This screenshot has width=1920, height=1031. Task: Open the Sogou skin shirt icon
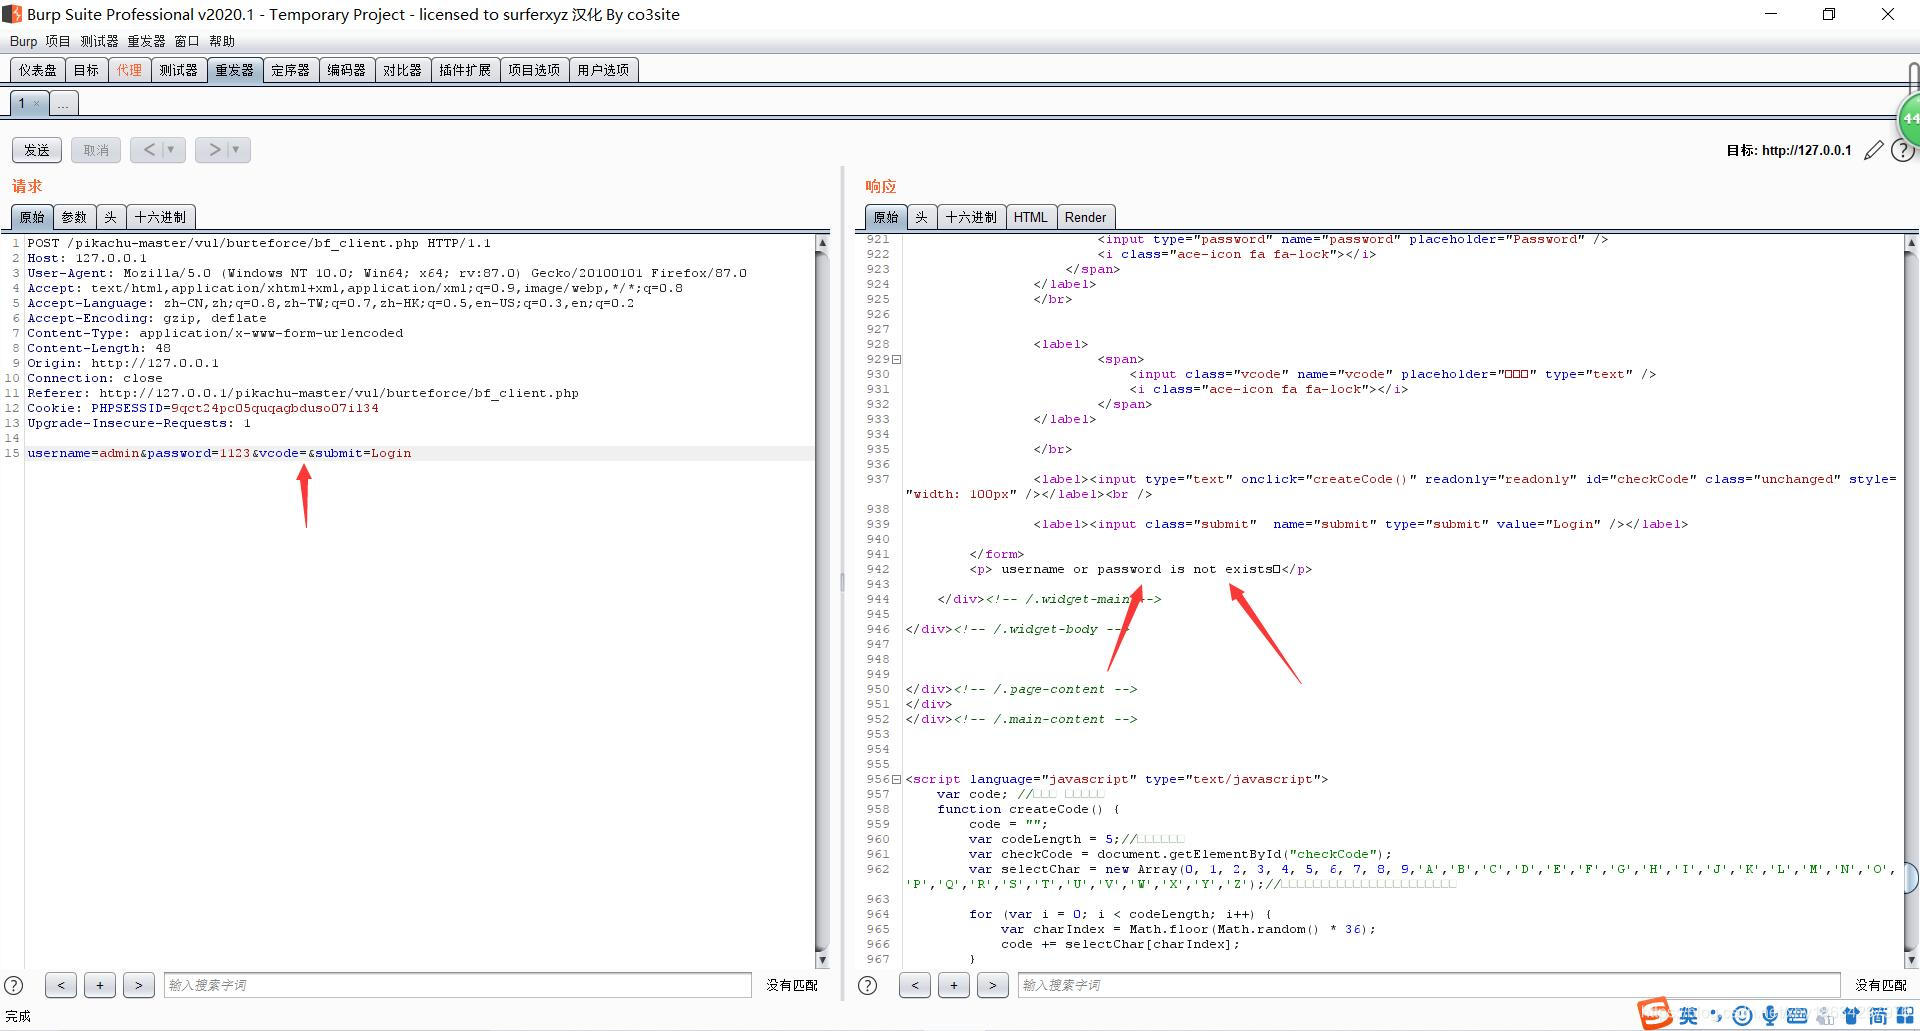click(1851, 1016)
